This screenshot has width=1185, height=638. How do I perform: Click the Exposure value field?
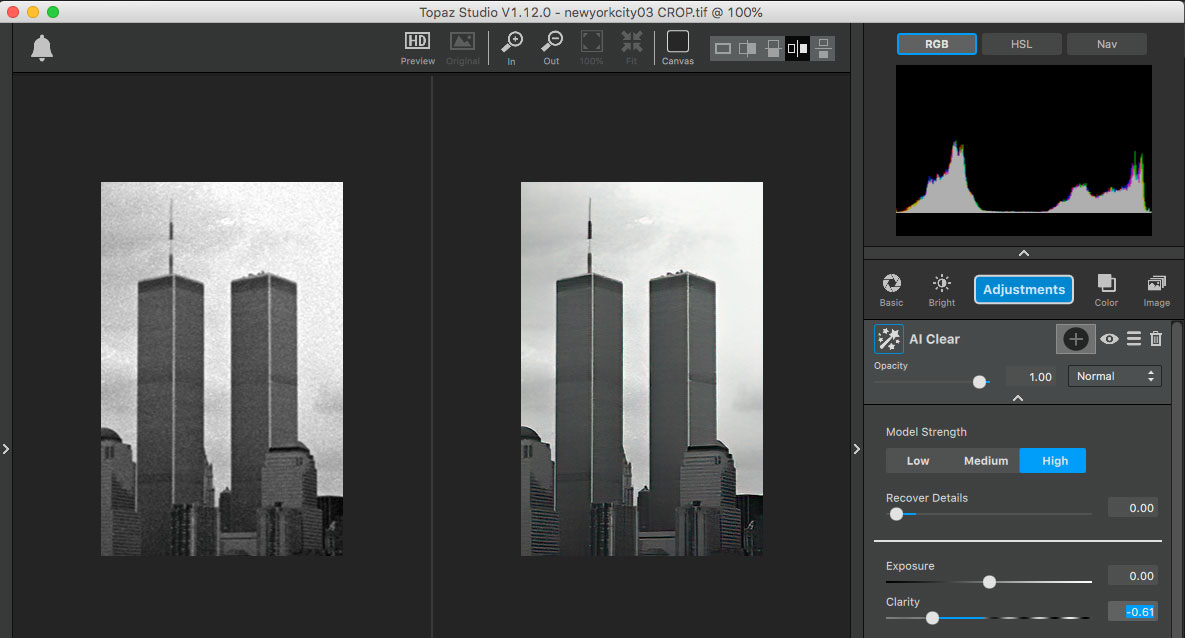pyautogui.click(x=1133, y=576)
